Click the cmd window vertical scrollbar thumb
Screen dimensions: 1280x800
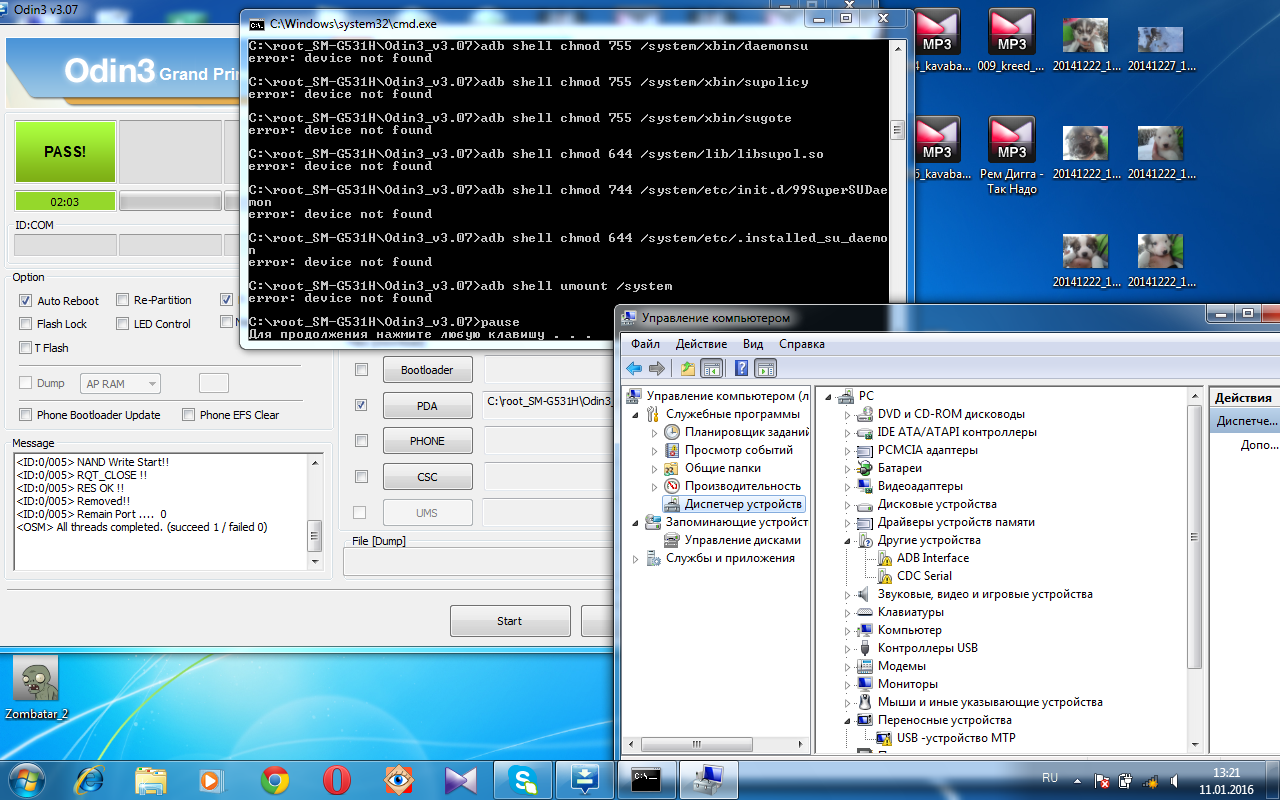coord(898,132)
